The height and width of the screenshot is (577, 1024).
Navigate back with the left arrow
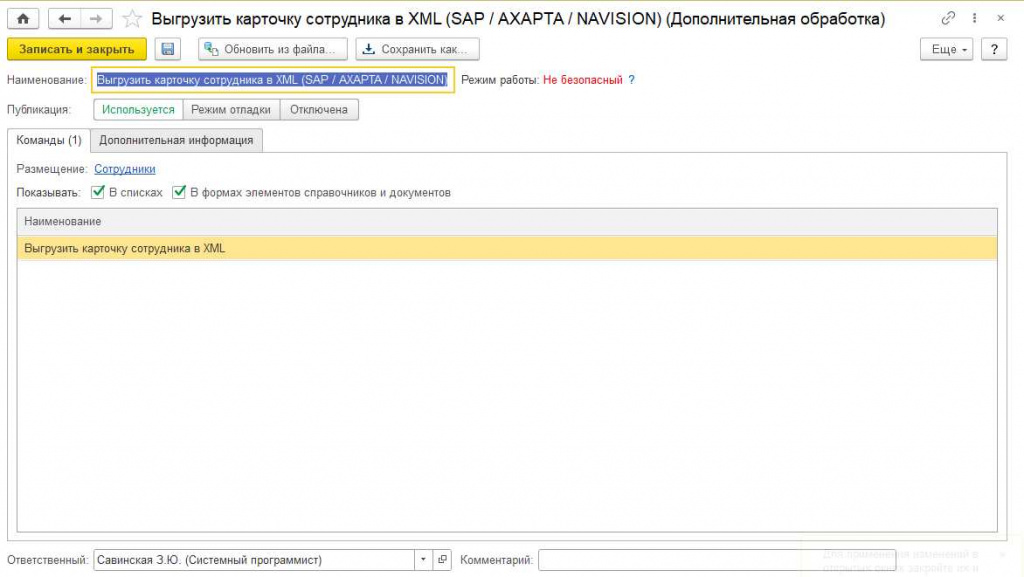tap(64, 18)
